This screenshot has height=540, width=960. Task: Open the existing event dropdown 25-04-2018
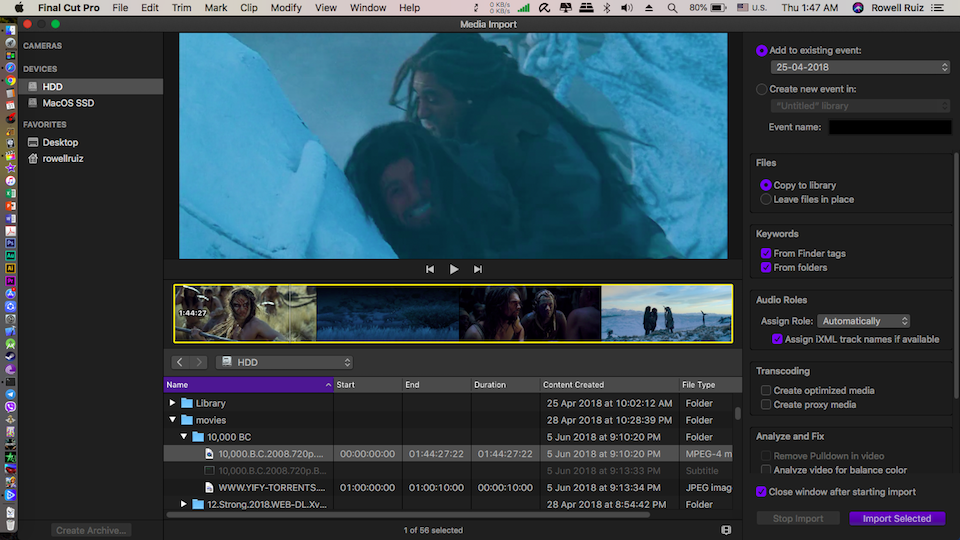(860, 67)
